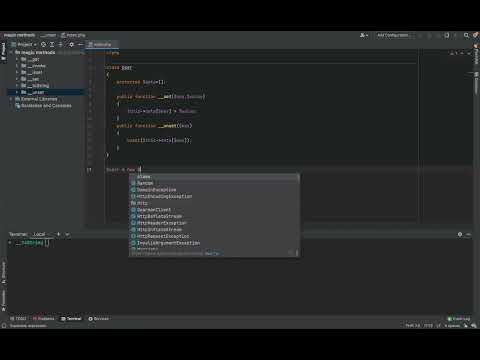Select Scratches and Consoles item
The width and height of the screenshot is (480, 360).
[43, 106]
